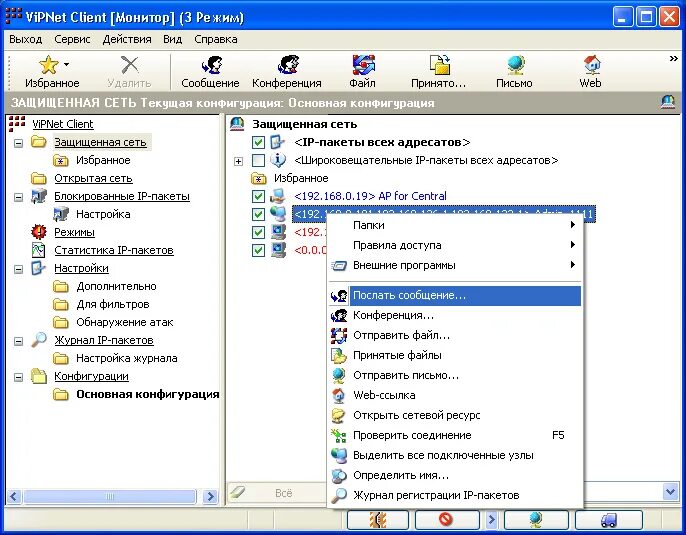Open the Внешние программы submenu
The height and width of the screenshot is (535, 686).
455,265
